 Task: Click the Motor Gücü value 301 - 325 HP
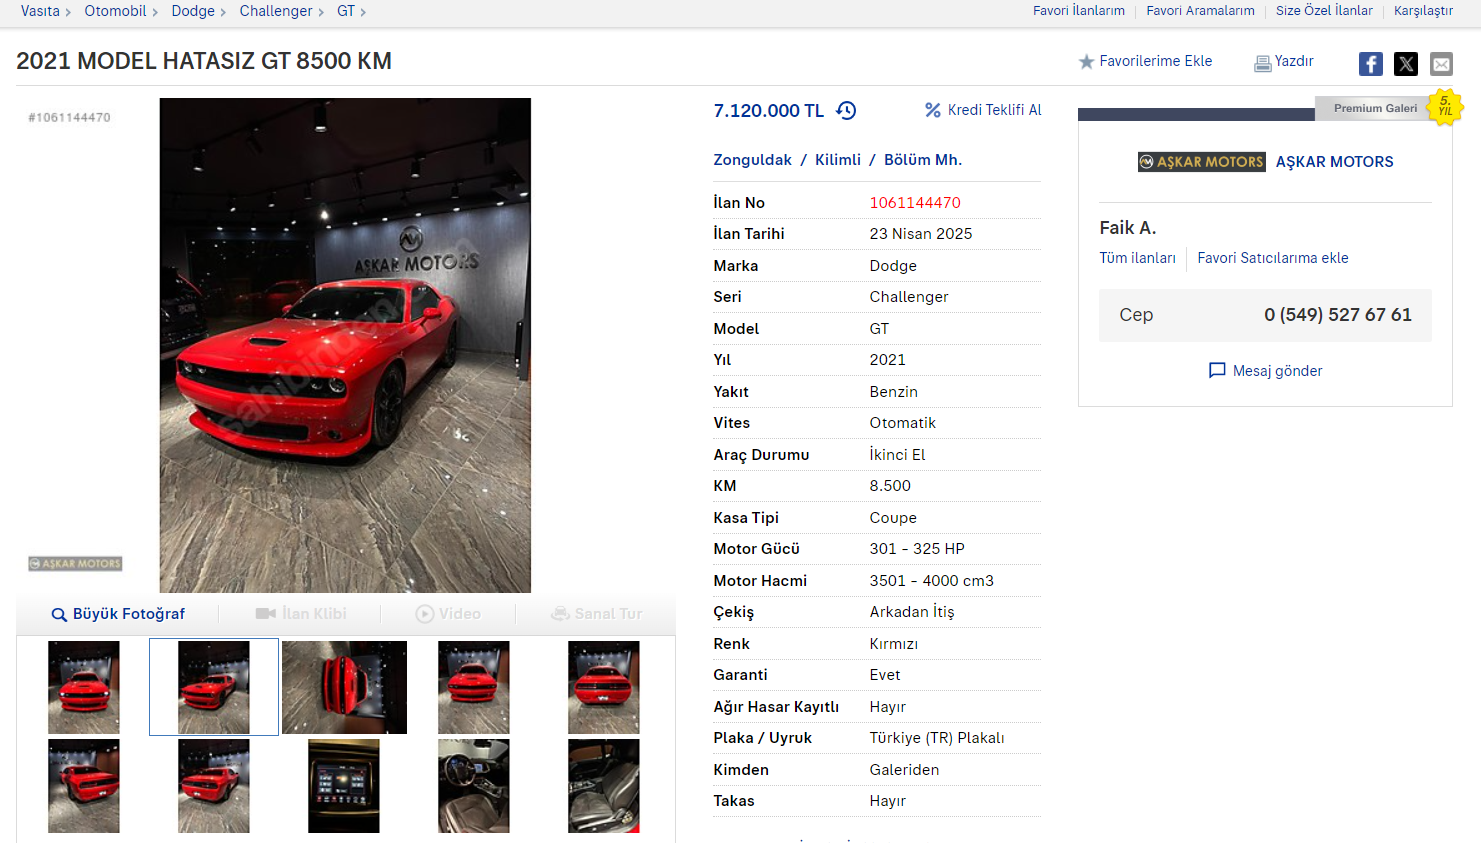[917, 549]
